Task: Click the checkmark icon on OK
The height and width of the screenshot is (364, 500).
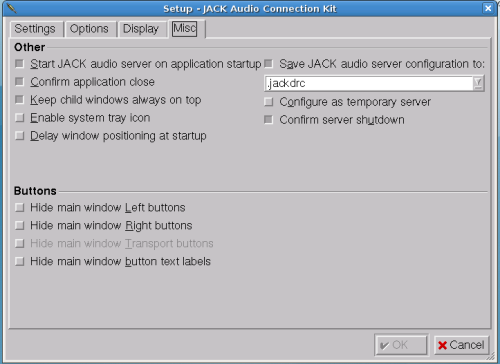Action: (x=384, y=346)
